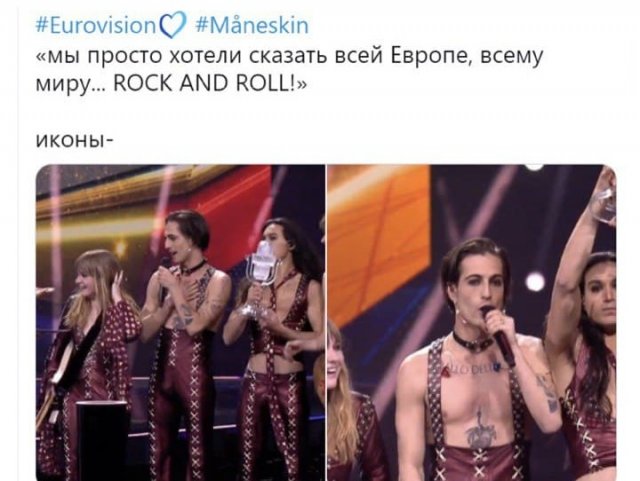
Task: Click the black choker in the right photo
Action: tap(472, 342)
